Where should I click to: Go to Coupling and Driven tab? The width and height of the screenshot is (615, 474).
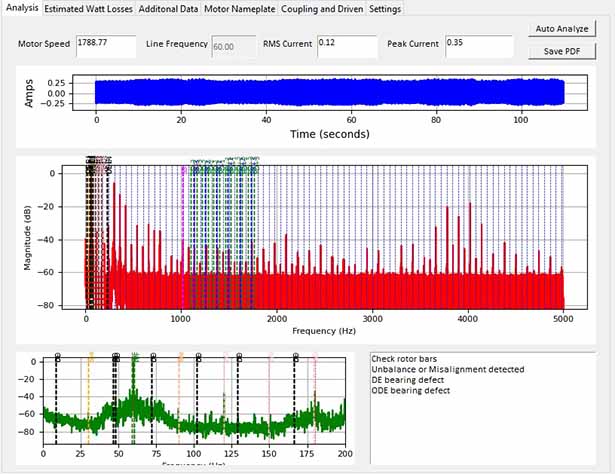point(322,9)
